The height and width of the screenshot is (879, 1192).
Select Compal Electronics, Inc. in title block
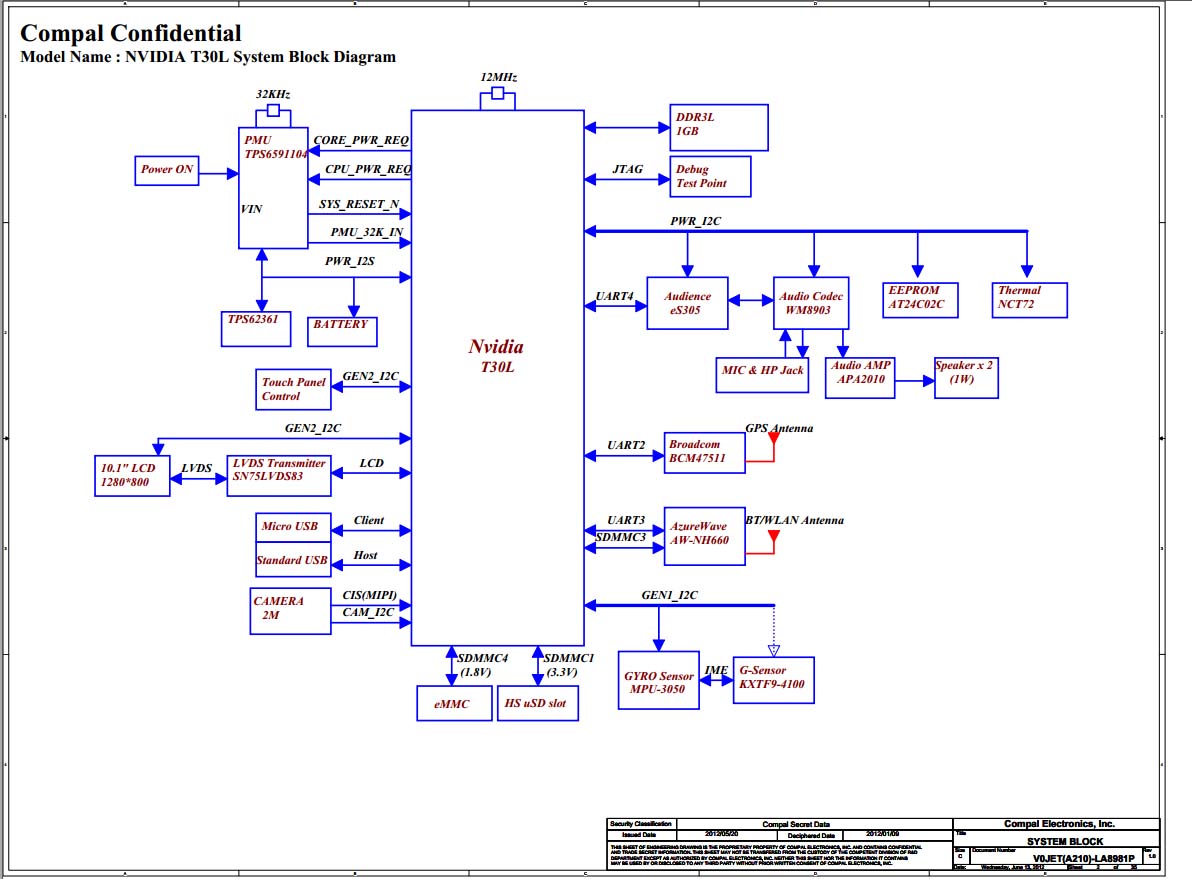[x=1059, y=823]
